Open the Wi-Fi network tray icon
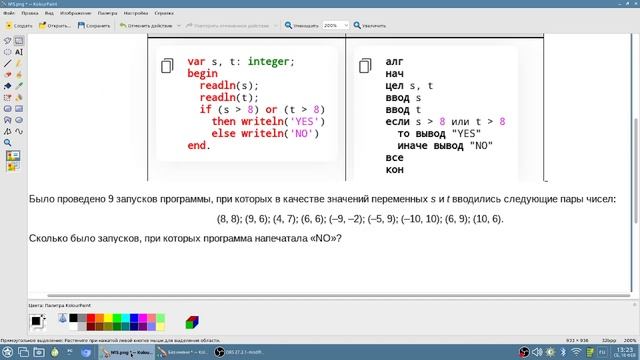Screen dimensions: 640x360 click(x=576, y=352)
